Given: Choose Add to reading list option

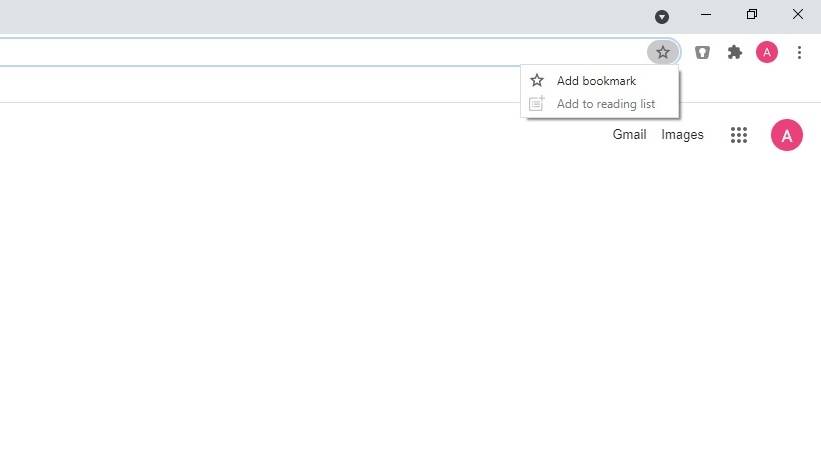Looking at the screenshot, I should 606,104.
